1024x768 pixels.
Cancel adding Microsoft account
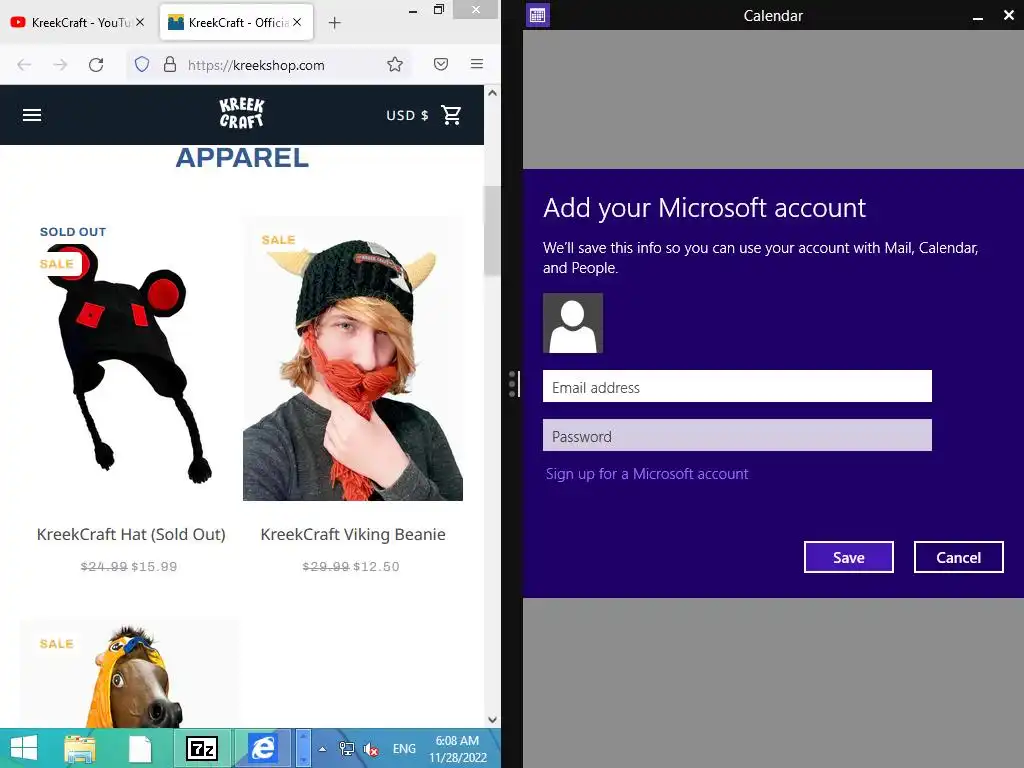click(x=958, y=557)
